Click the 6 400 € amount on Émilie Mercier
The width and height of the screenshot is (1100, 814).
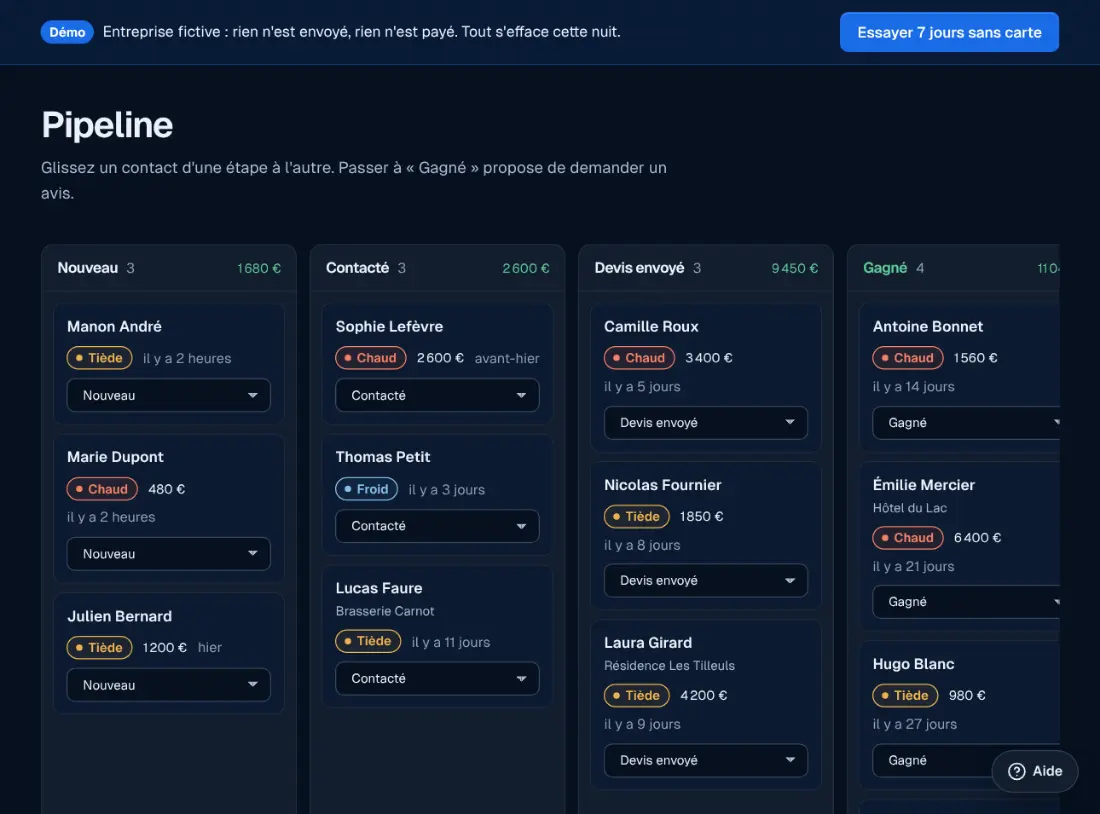[x=977, y=538]
